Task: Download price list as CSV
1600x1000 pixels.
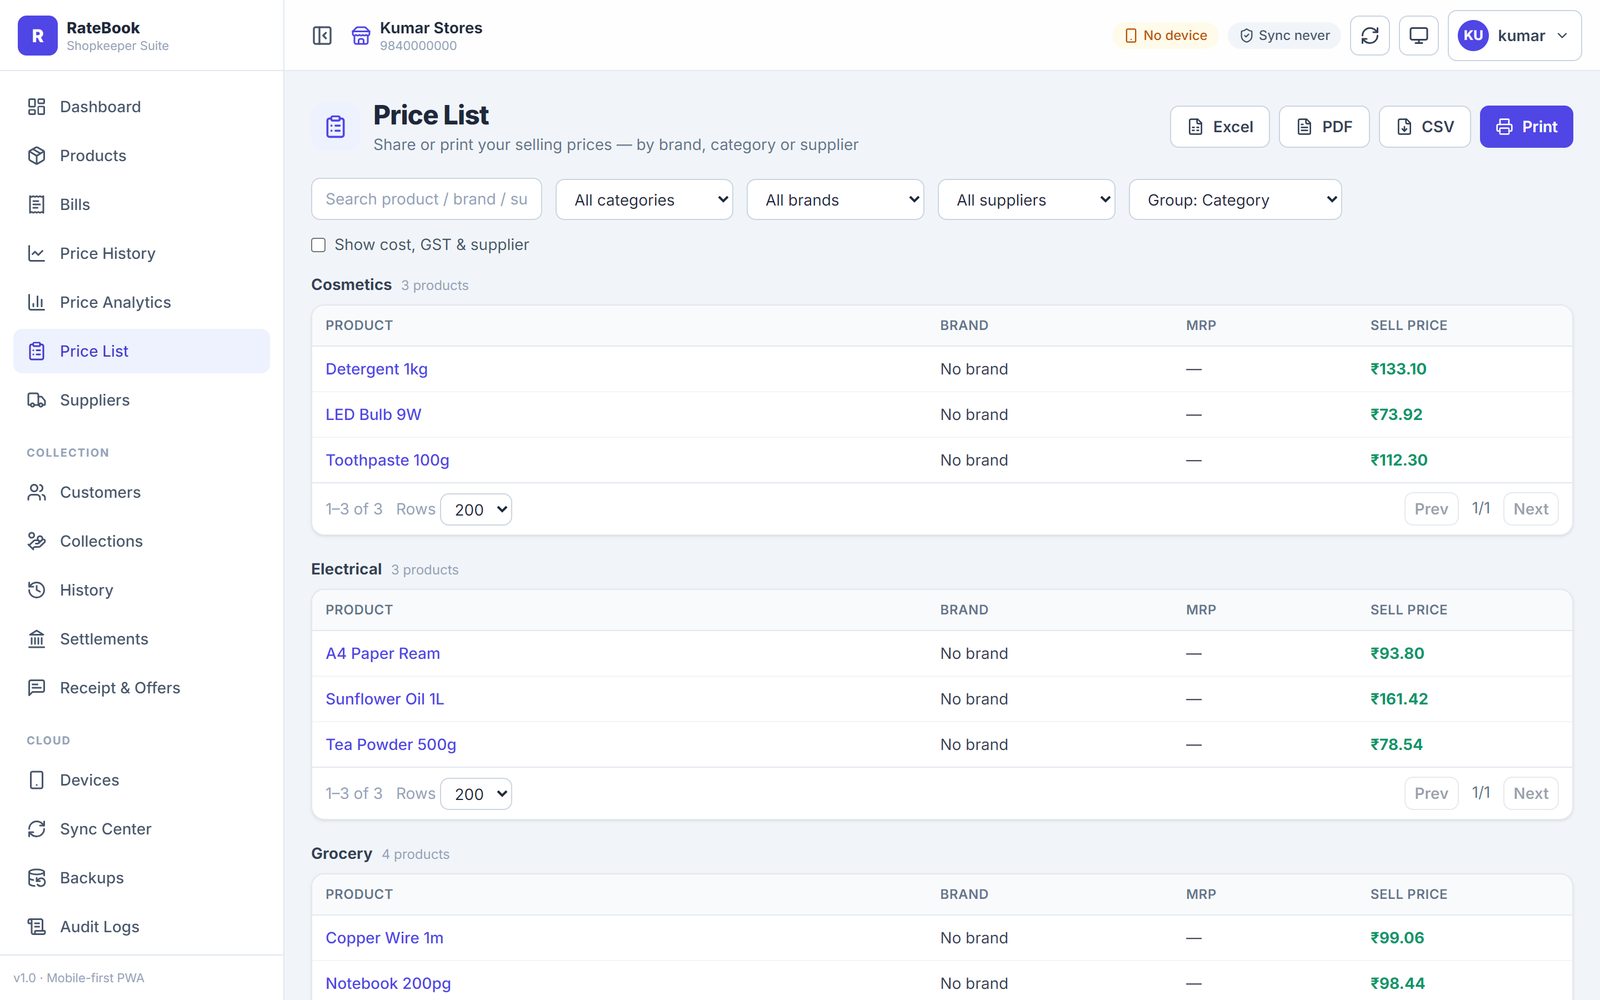Action: point(1425,127)
